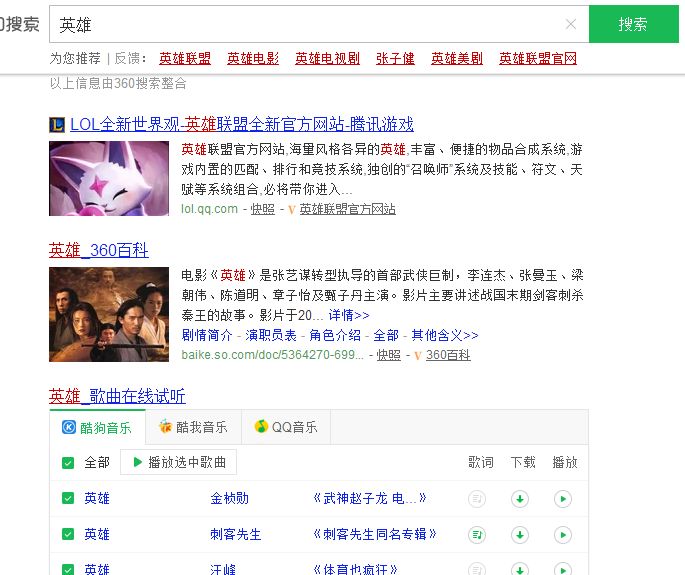View lyrics for 刺客先生 song
685x575 pixels.
(x=477, y=534)
